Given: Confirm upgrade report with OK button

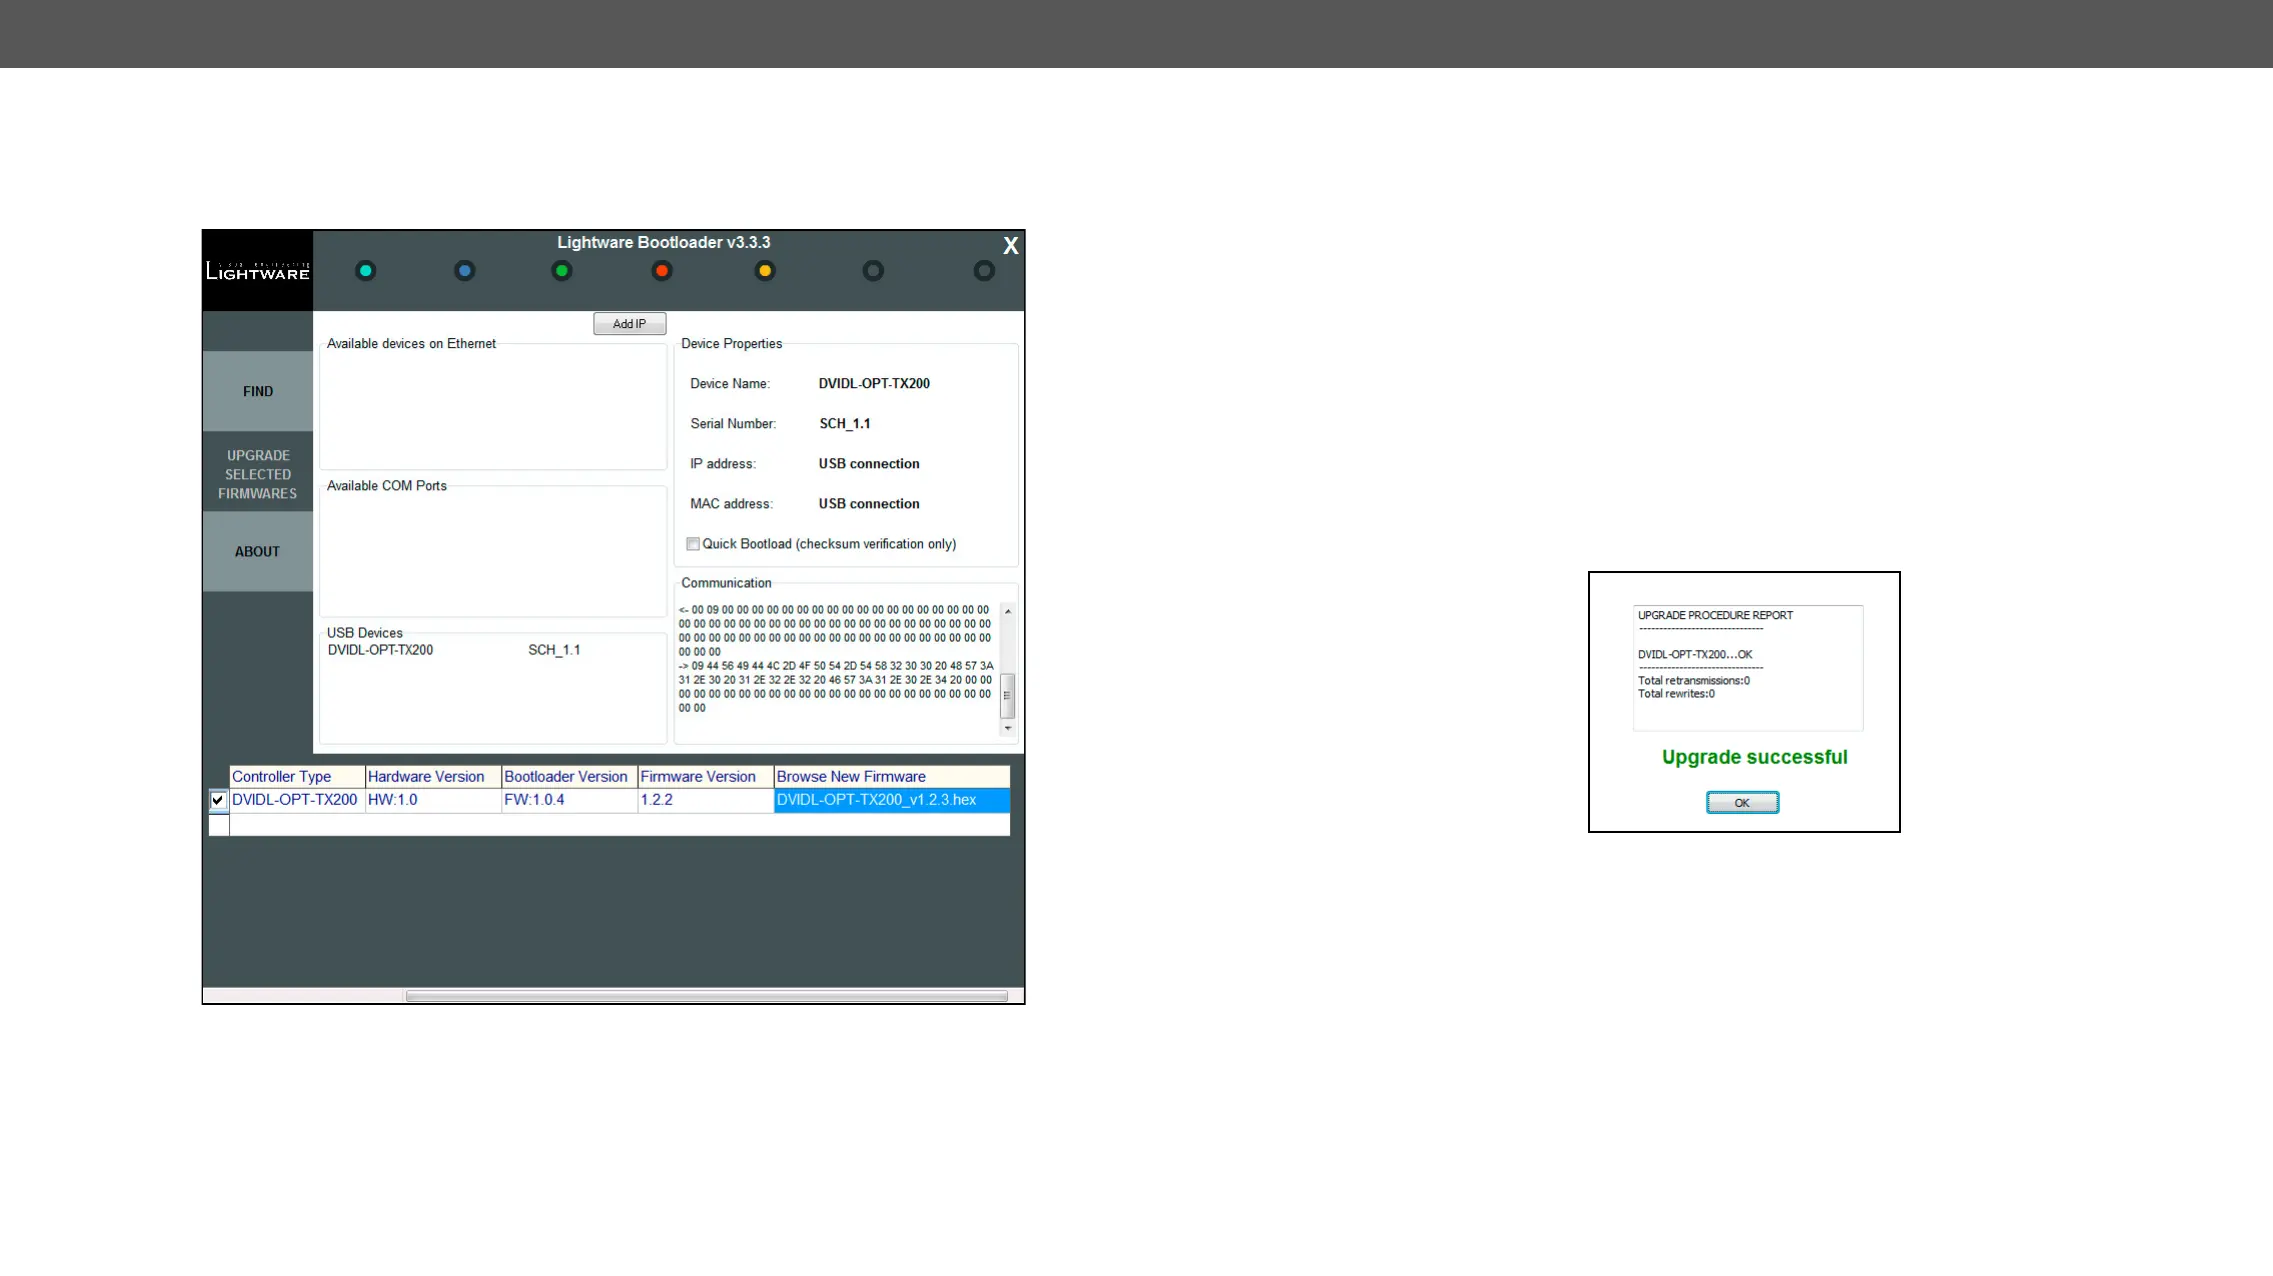Looking at the screenshot, I should tap(1742, 803).
